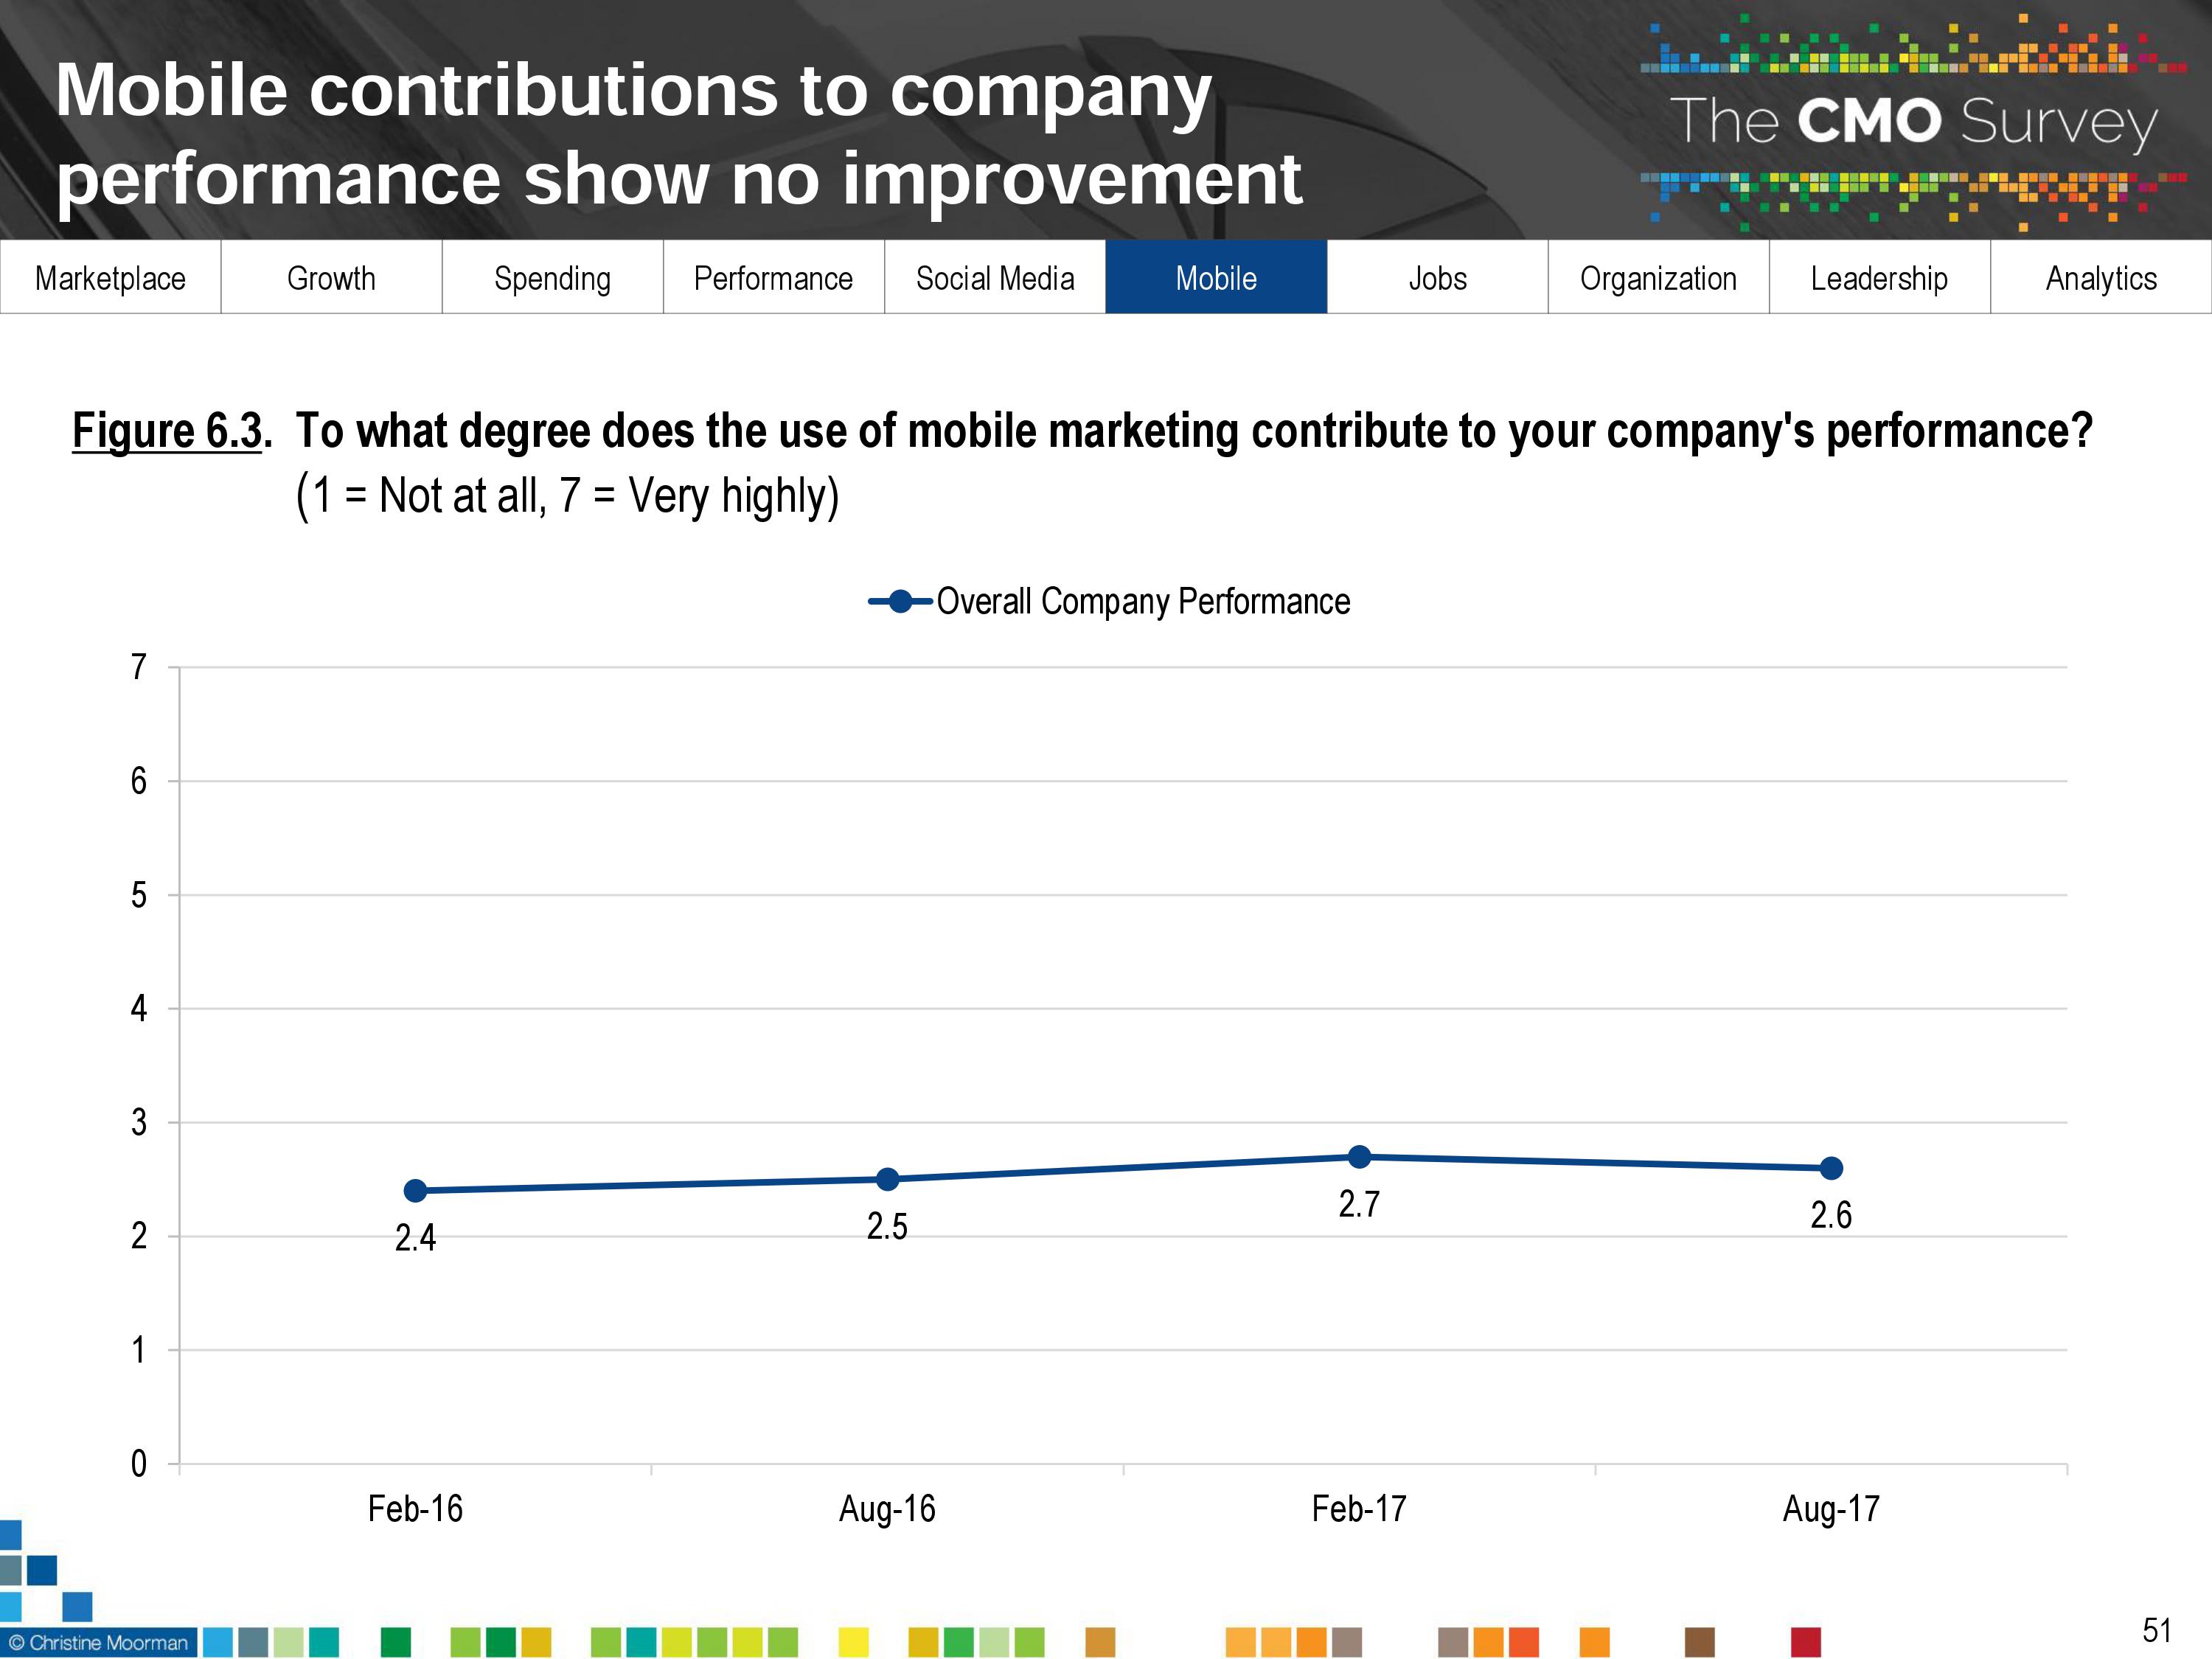The image size is (2212, 1659).
Task: Click The CMO Survey logo
Action: point(1912,122)
